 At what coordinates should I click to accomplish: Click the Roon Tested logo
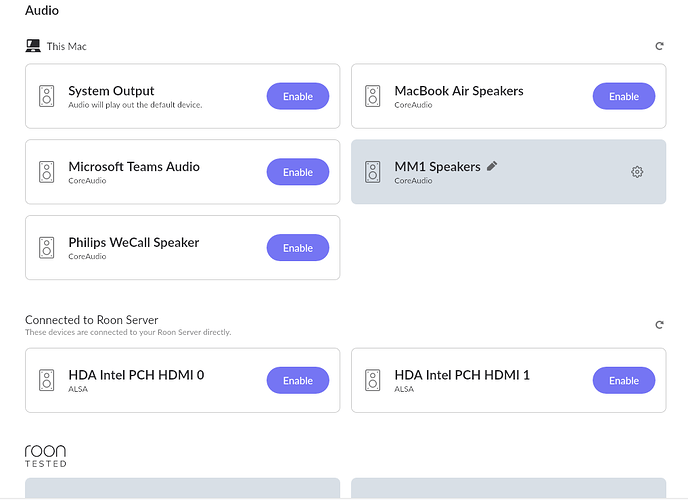[x=46, y=456]
